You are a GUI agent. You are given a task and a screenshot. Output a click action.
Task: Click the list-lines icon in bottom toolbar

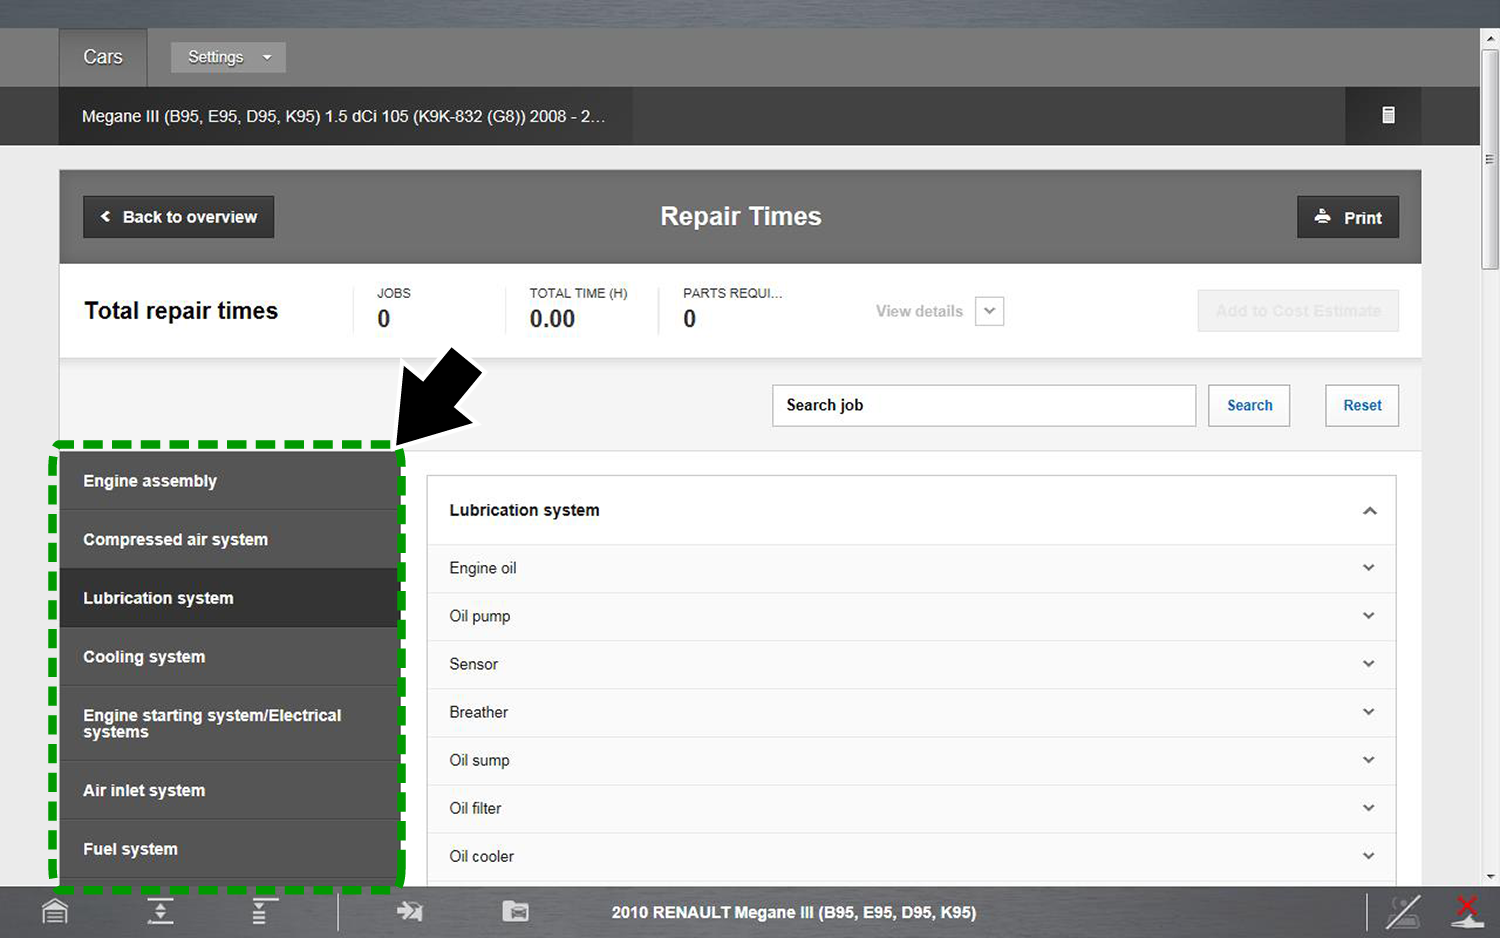(263, 911)
